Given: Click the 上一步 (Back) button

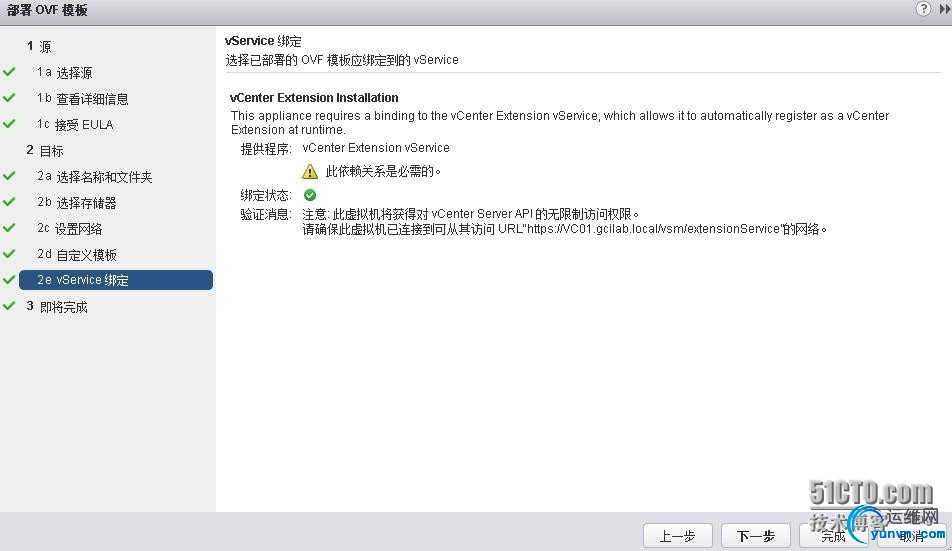Looking at the screenshot, I should click(x=678, y=536).
